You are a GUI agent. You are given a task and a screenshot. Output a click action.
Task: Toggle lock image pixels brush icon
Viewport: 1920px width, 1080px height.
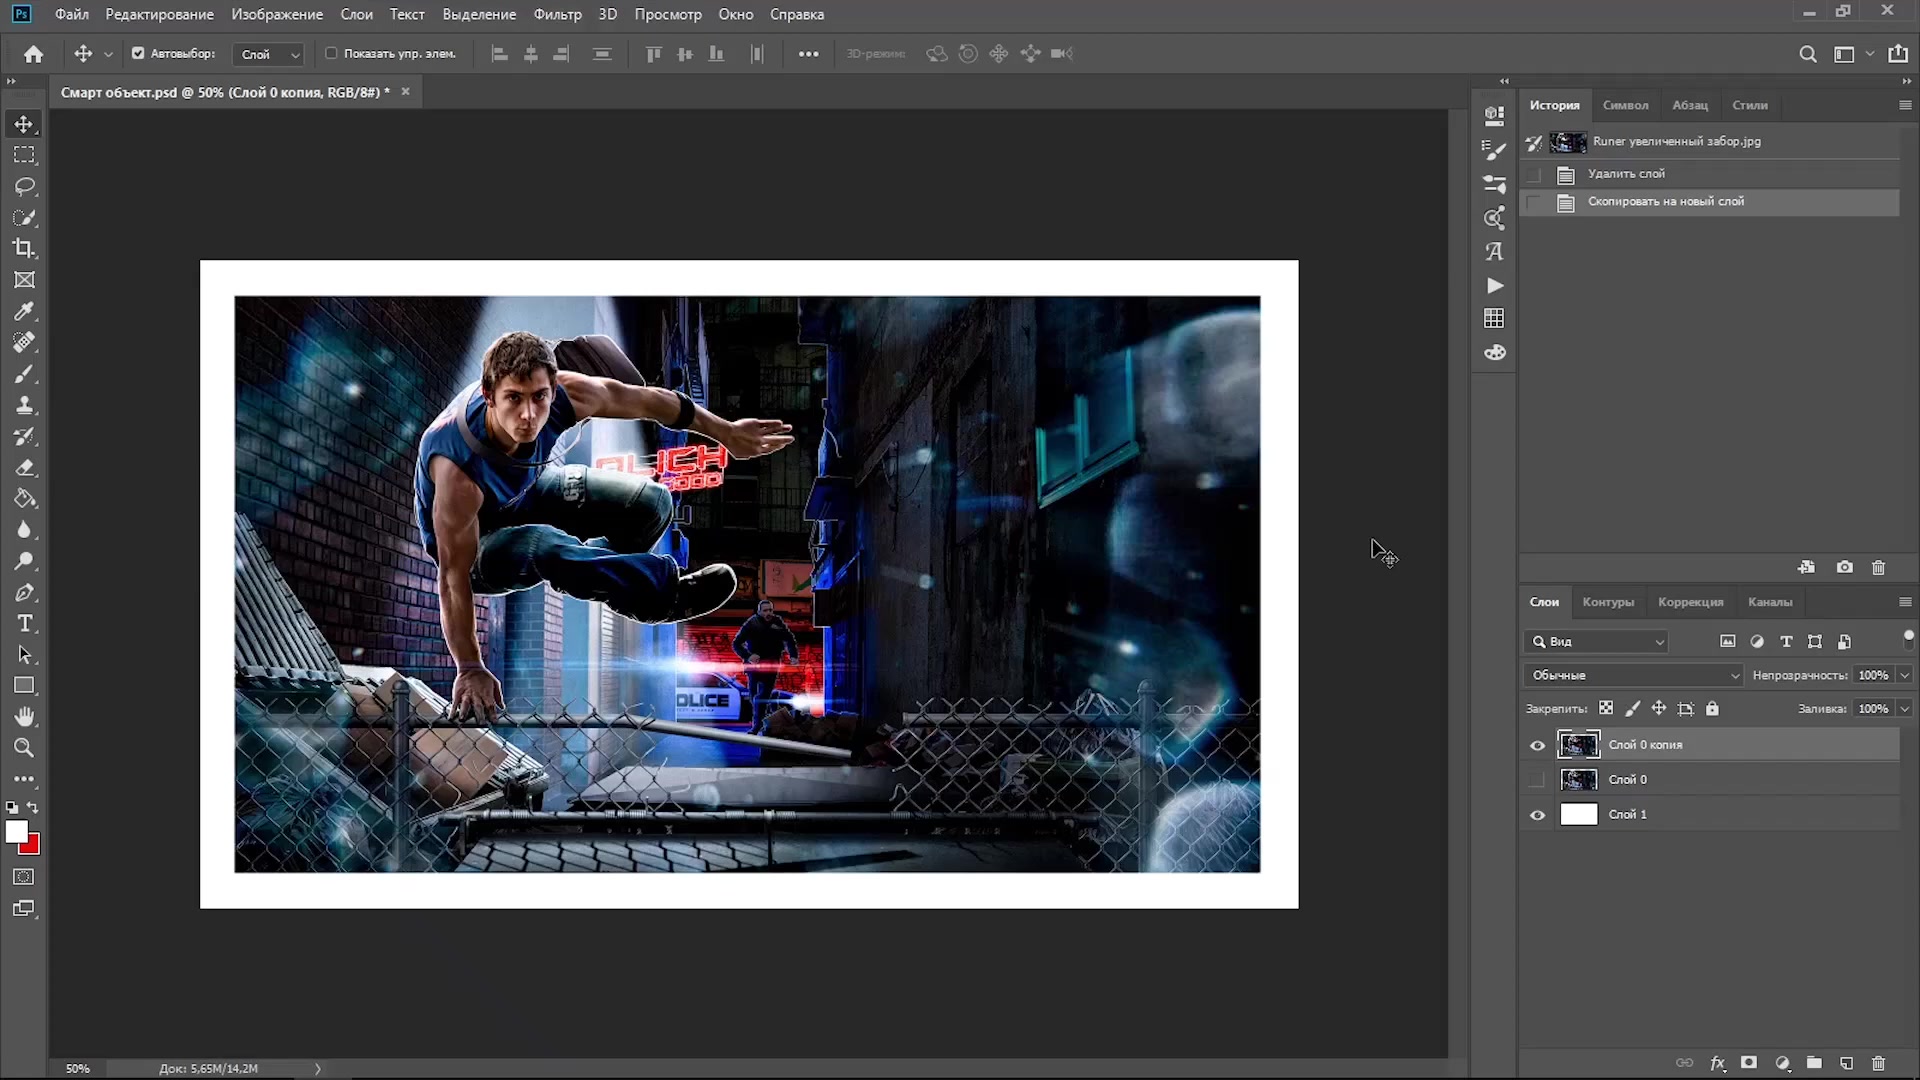click(1633, 708)
